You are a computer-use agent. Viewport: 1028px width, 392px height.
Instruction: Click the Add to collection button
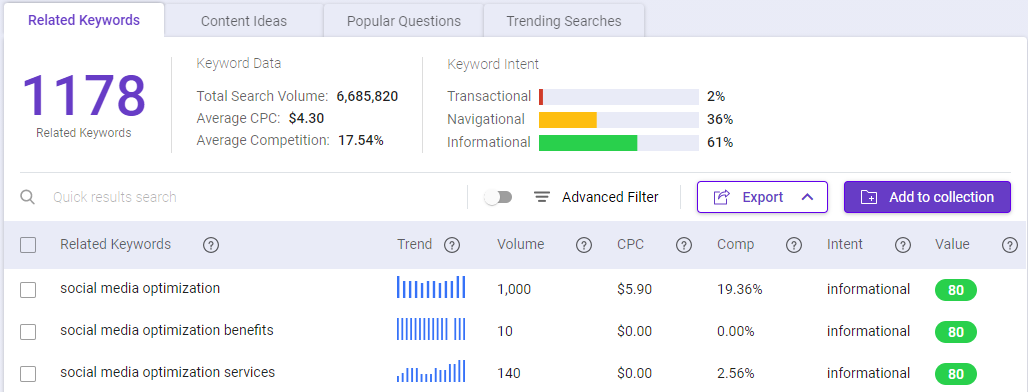[x=927, y=197]
